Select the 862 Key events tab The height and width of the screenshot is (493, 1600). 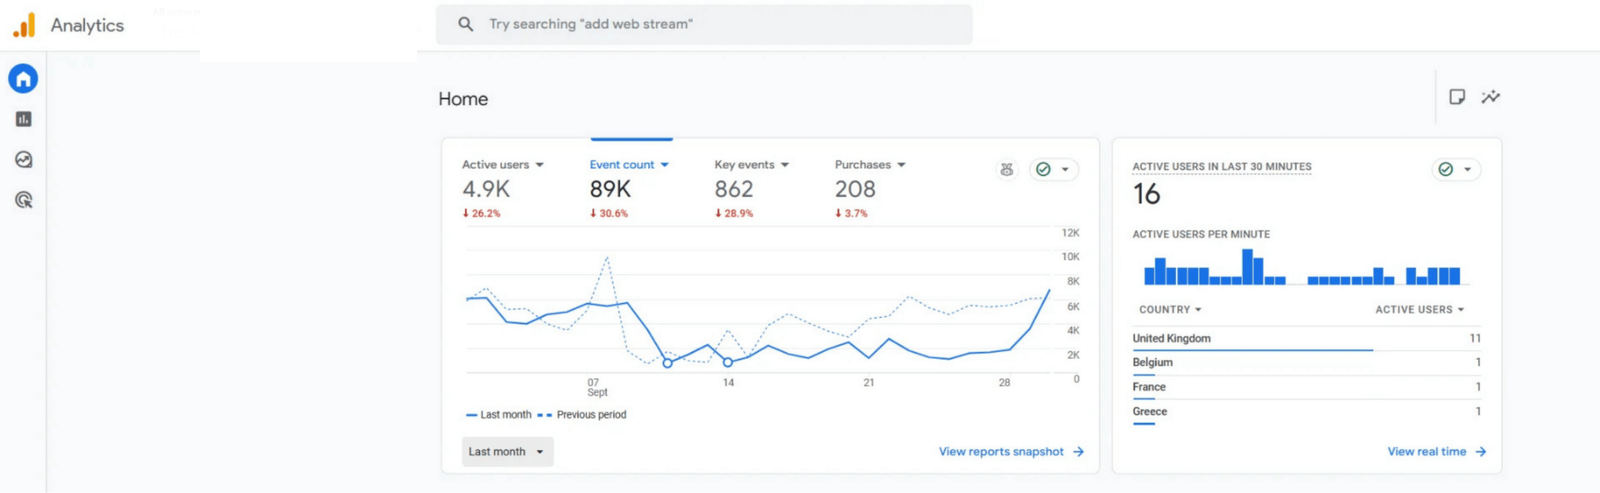coord(752,188)
